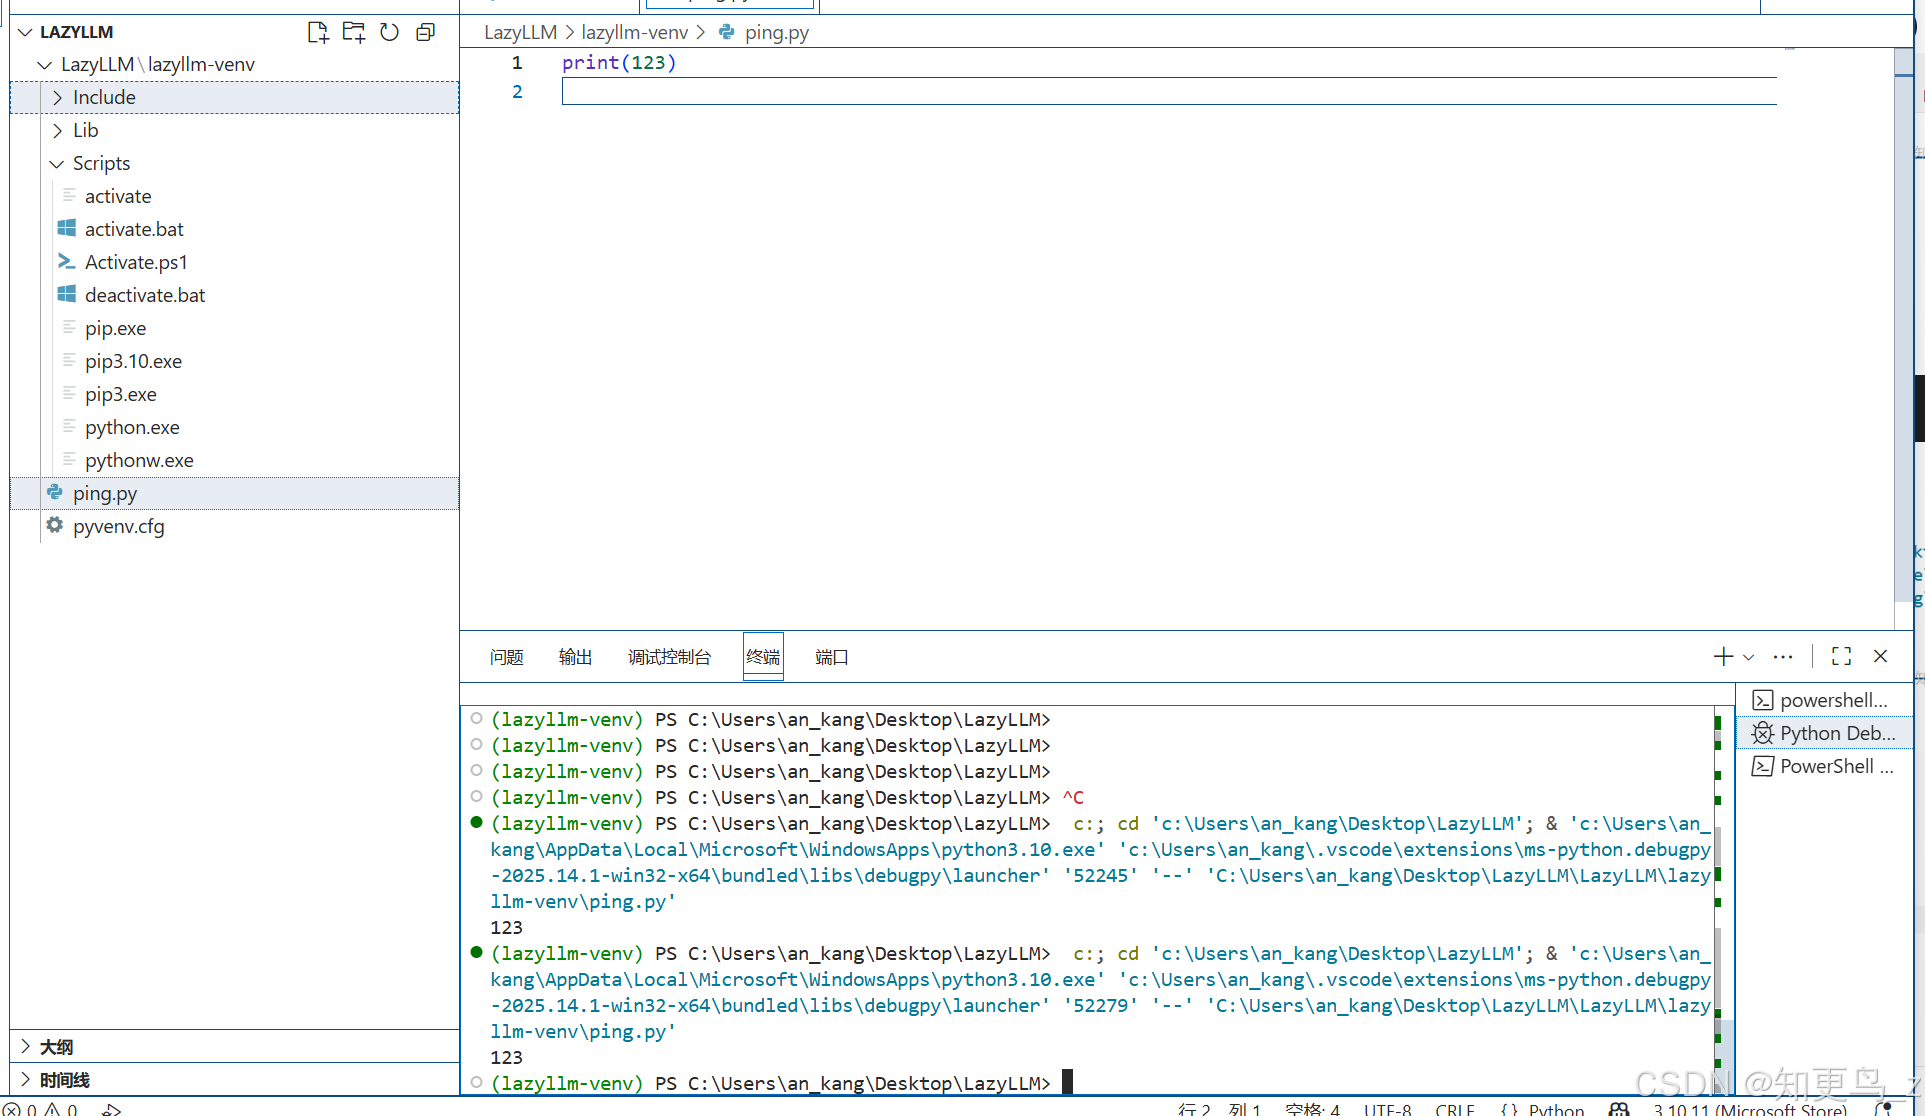Add a new terminal with plus icon
The height and width of the screenshot is (1116, 1925).
point(1722,656)
